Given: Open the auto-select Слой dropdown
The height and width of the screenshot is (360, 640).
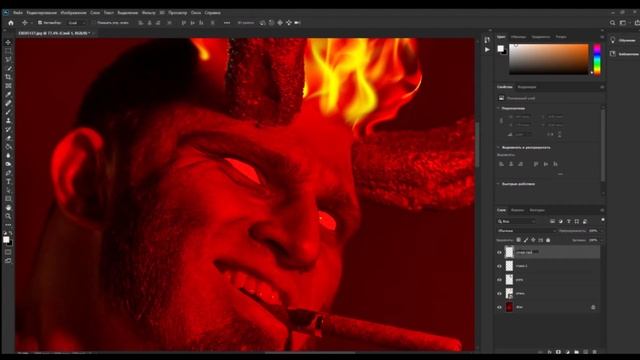Looking at the screenshot, I should [x=77, y=23].
